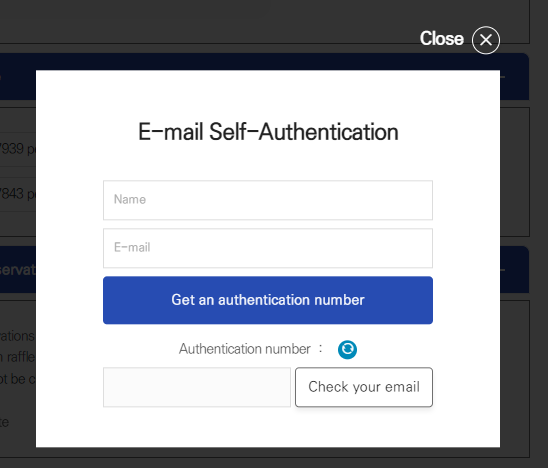548x468 pixels.
Task: Click blank white area under dialog title
Action: (x=268, y=161)
